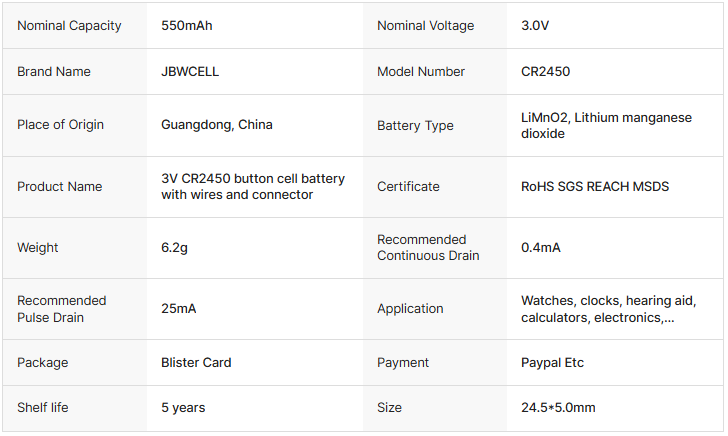Image resolution: width=728 pixels, height=436 pixels.
Task: Click the Recommended Pulse Drain label
Action: (62, 309)
